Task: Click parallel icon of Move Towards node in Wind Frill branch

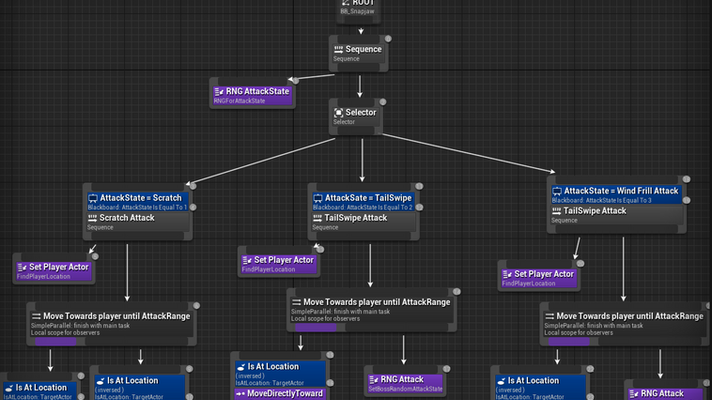Action: pyautogui.click(x=549, y=316)
